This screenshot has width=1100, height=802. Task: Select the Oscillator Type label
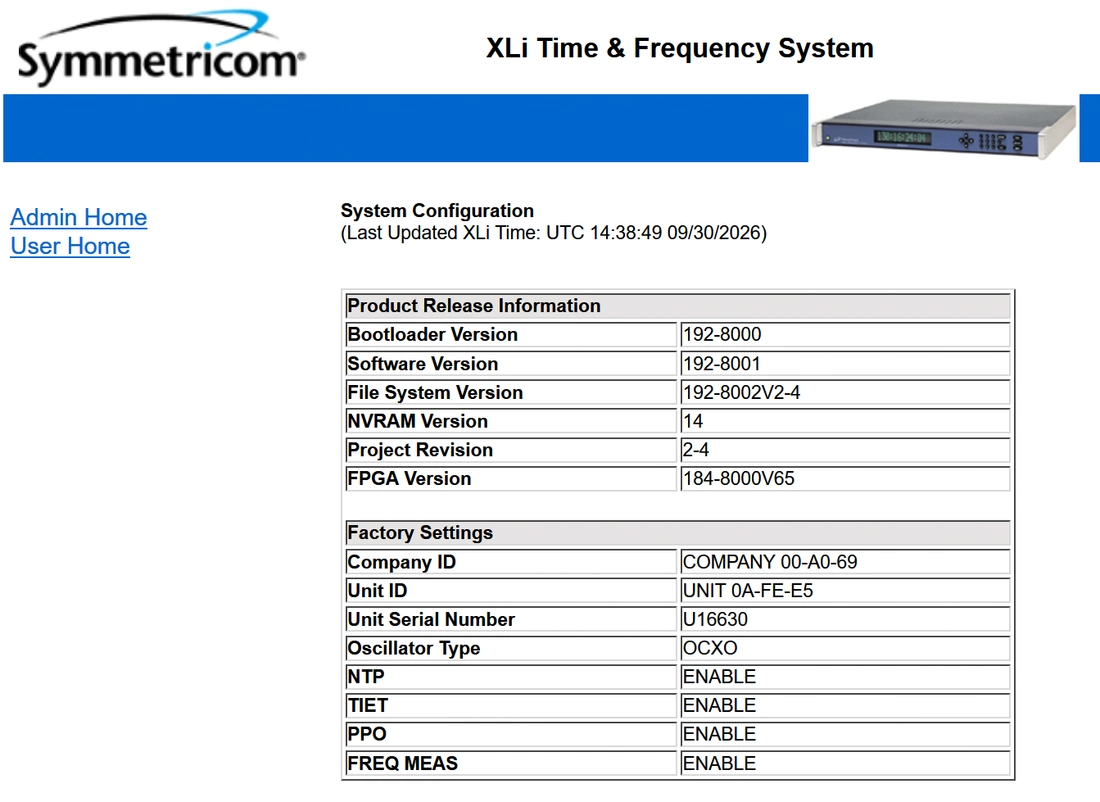coord(414,648)
